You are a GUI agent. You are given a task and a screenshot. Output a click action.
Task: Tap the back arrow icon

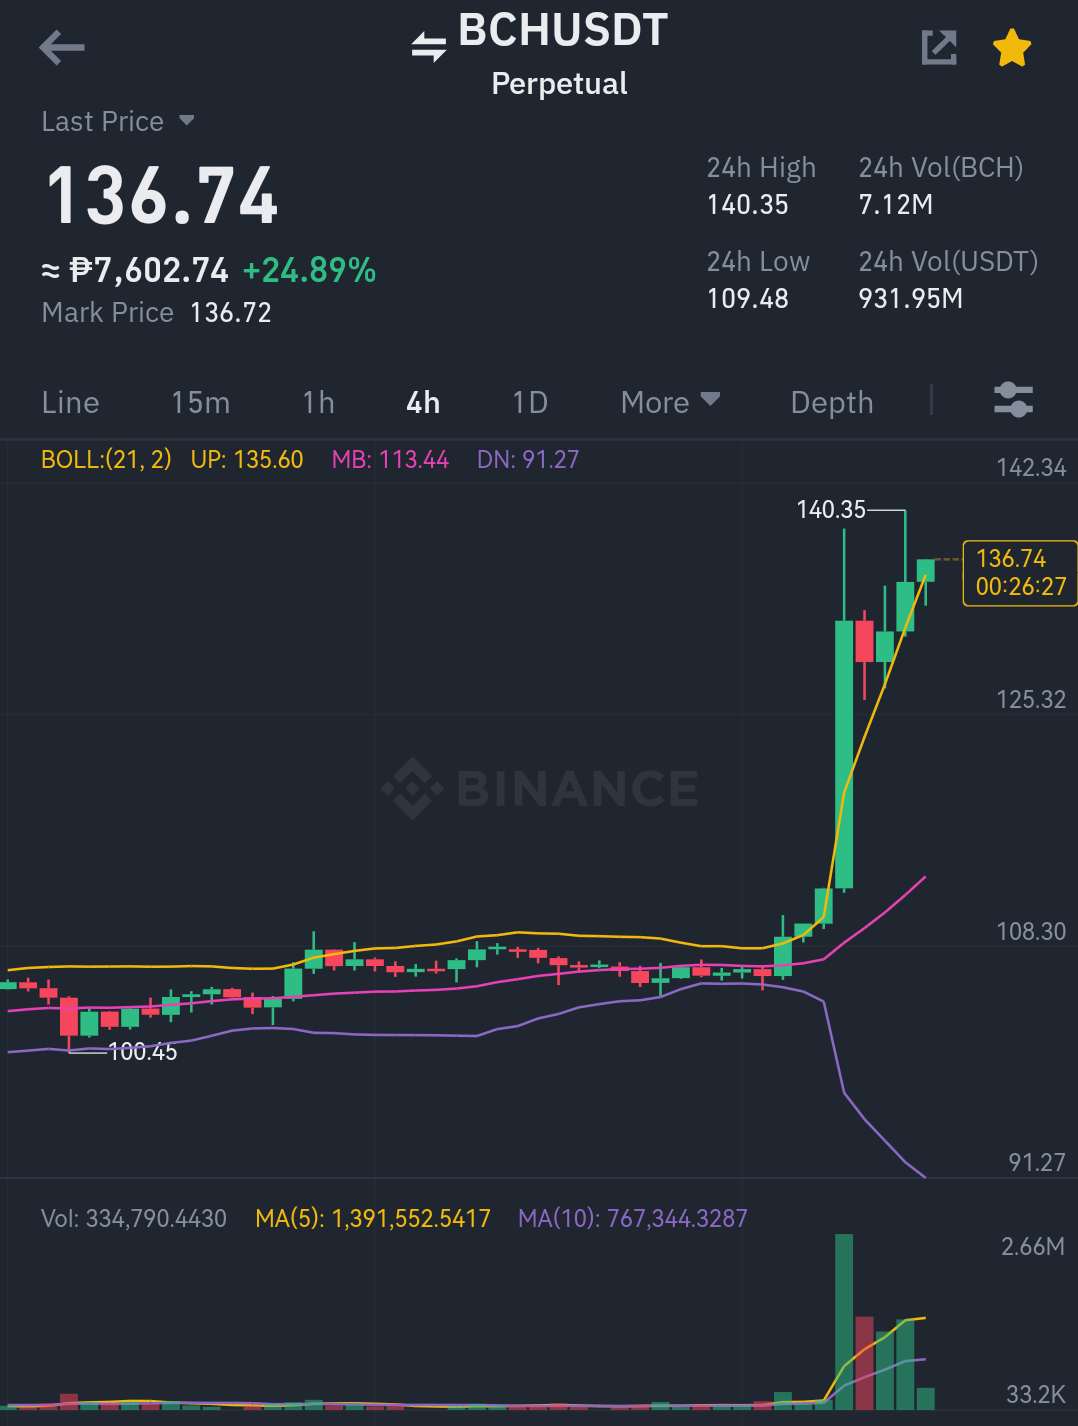(61, 47)
